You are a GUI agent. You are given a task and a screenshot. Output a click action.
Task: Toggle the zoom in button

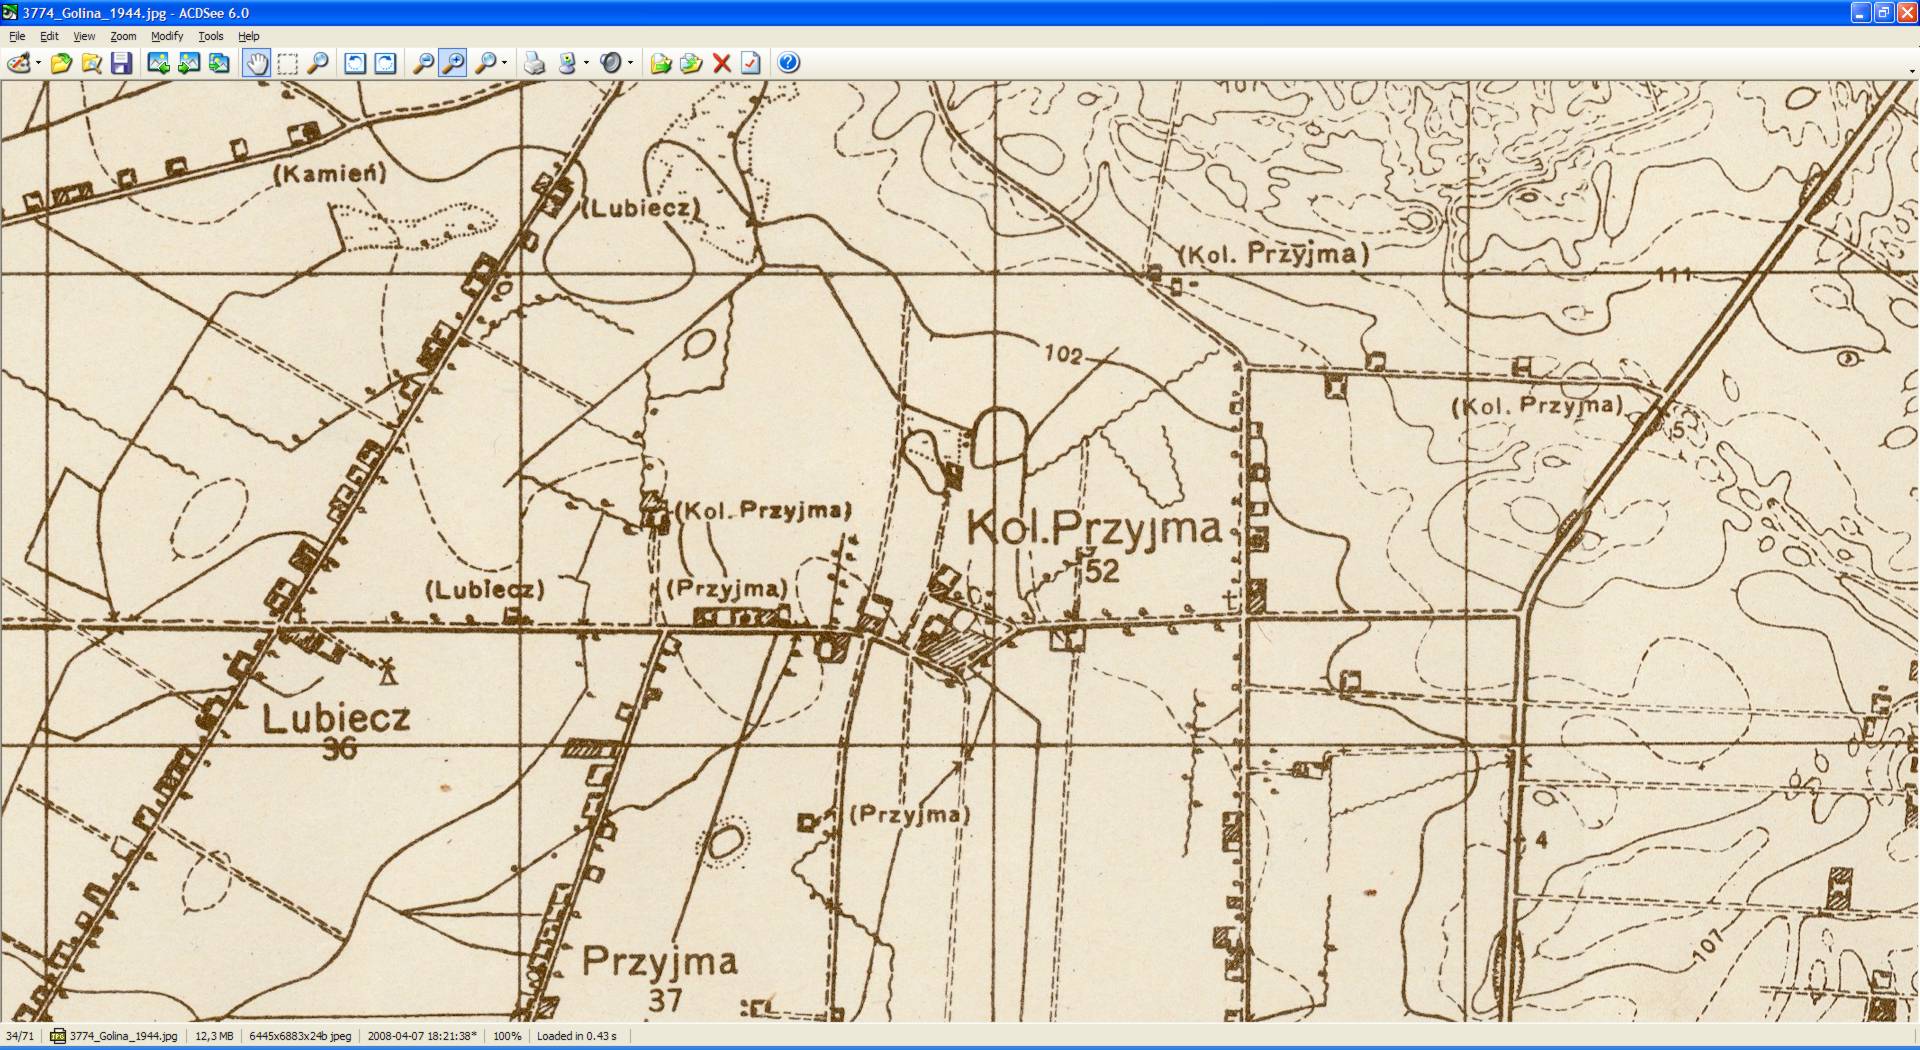453,64
